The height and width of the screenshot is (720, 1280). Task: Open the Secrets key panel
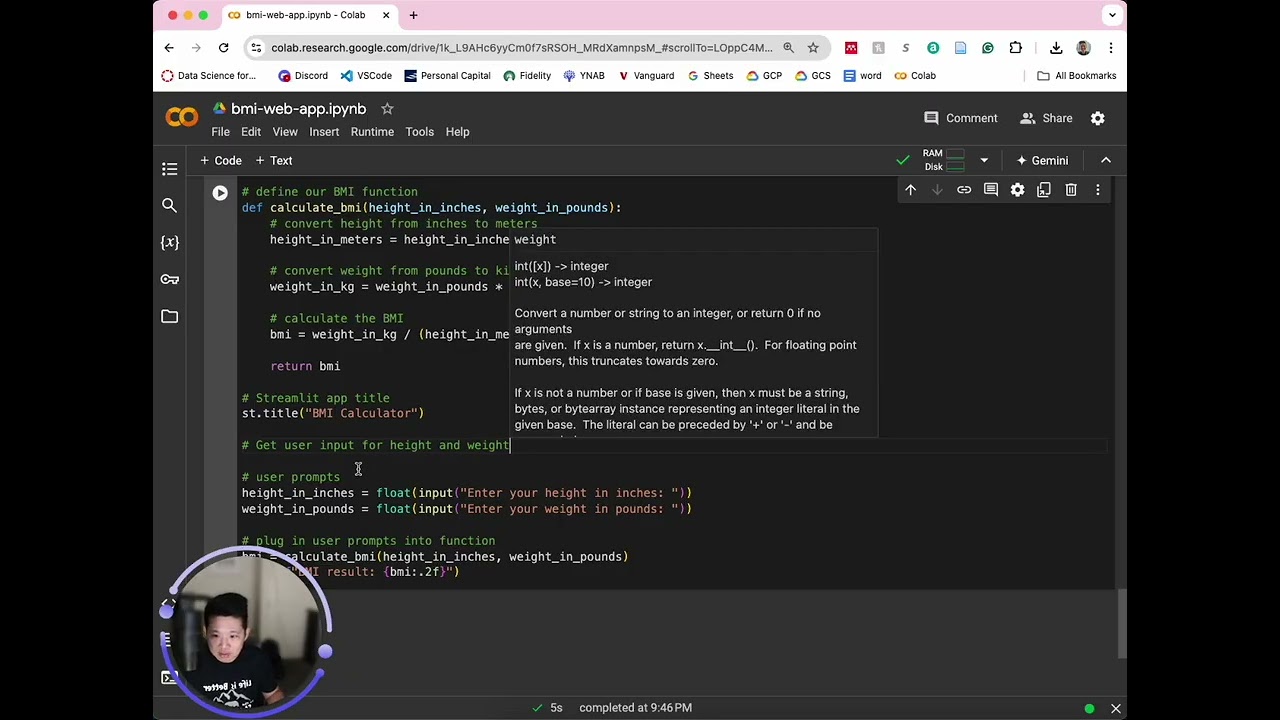pos(170,279)
